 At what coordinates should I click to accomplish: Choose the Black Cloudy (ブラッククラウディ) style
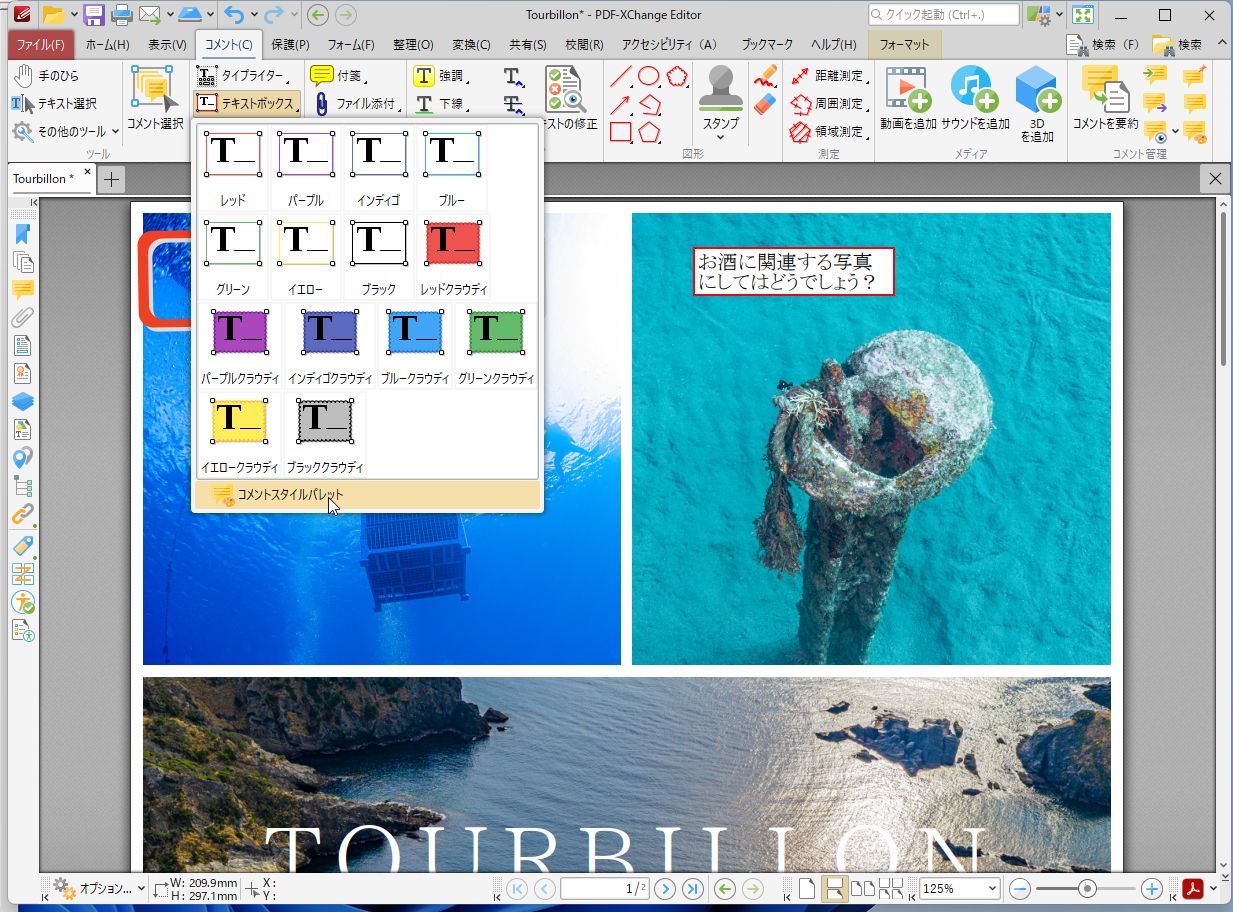(x=325, y=435)
